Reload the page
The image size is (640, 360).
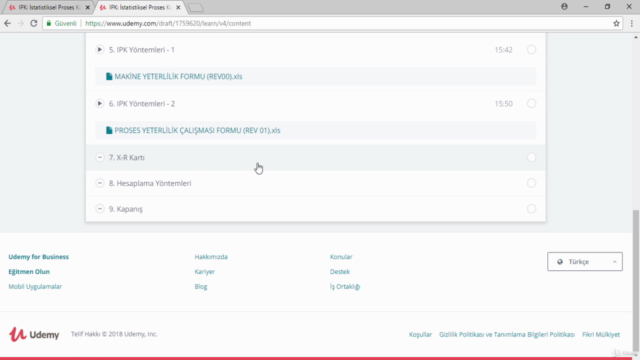(34, 23)
